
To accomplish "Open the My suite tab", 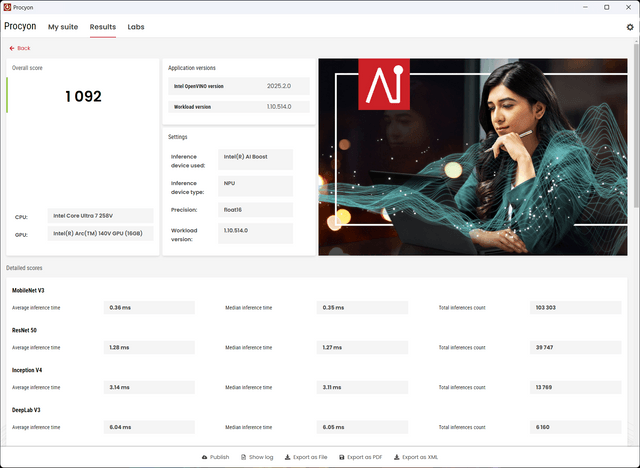I will pyautogui.click(x=63, y=27).
